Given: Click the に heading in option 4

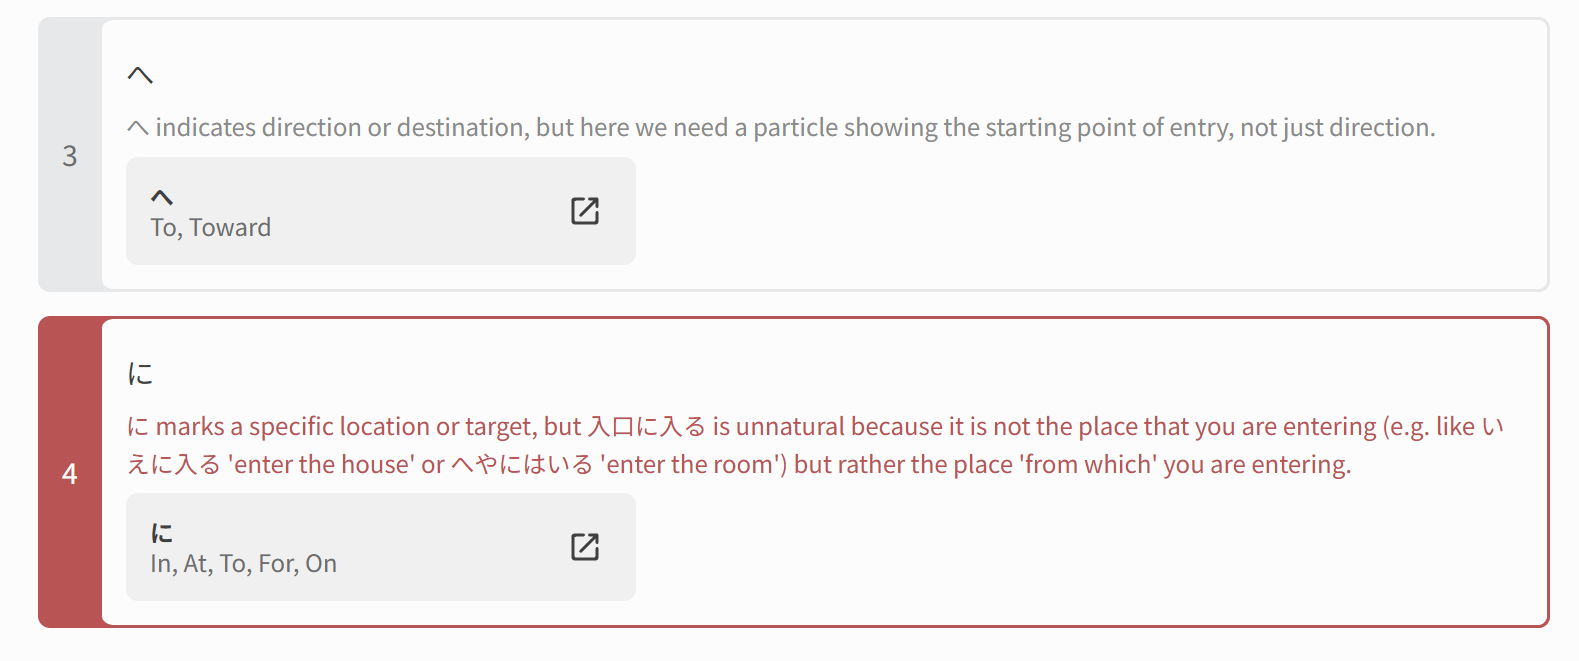Looking at the screenshot, I should click(x=140, y=374).
